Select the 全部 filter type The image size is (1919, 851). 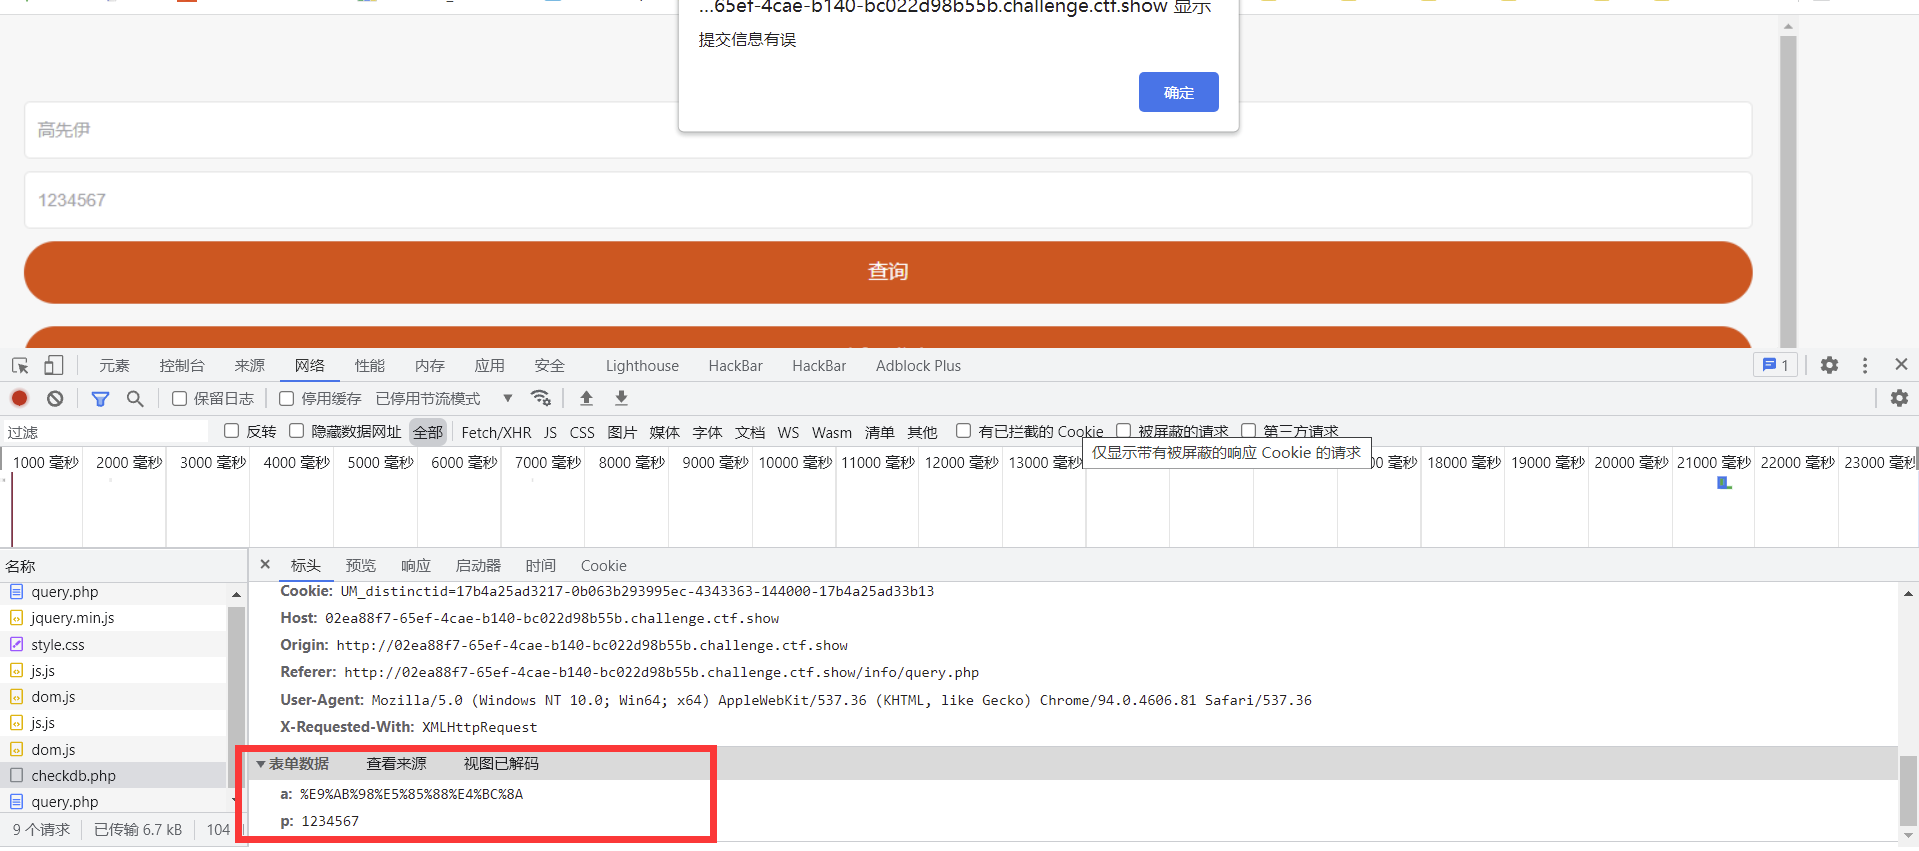(428, 432)
